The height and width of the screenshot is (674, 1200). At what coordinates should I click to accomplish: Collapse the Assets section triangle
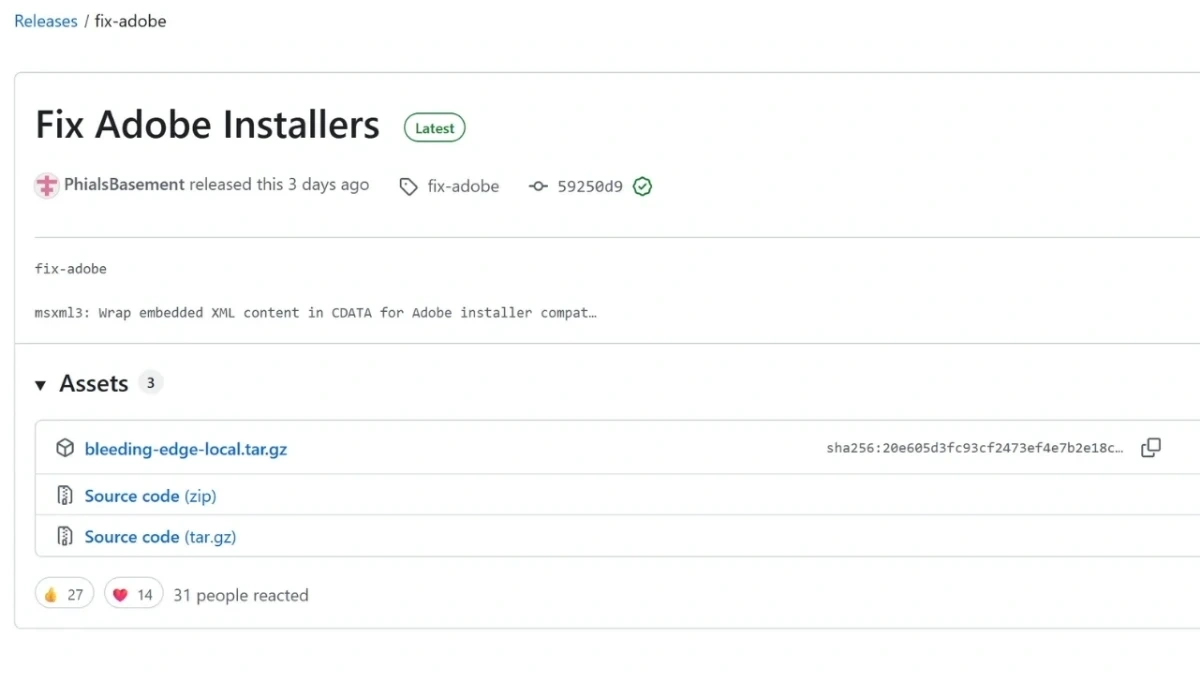point(40,385)
